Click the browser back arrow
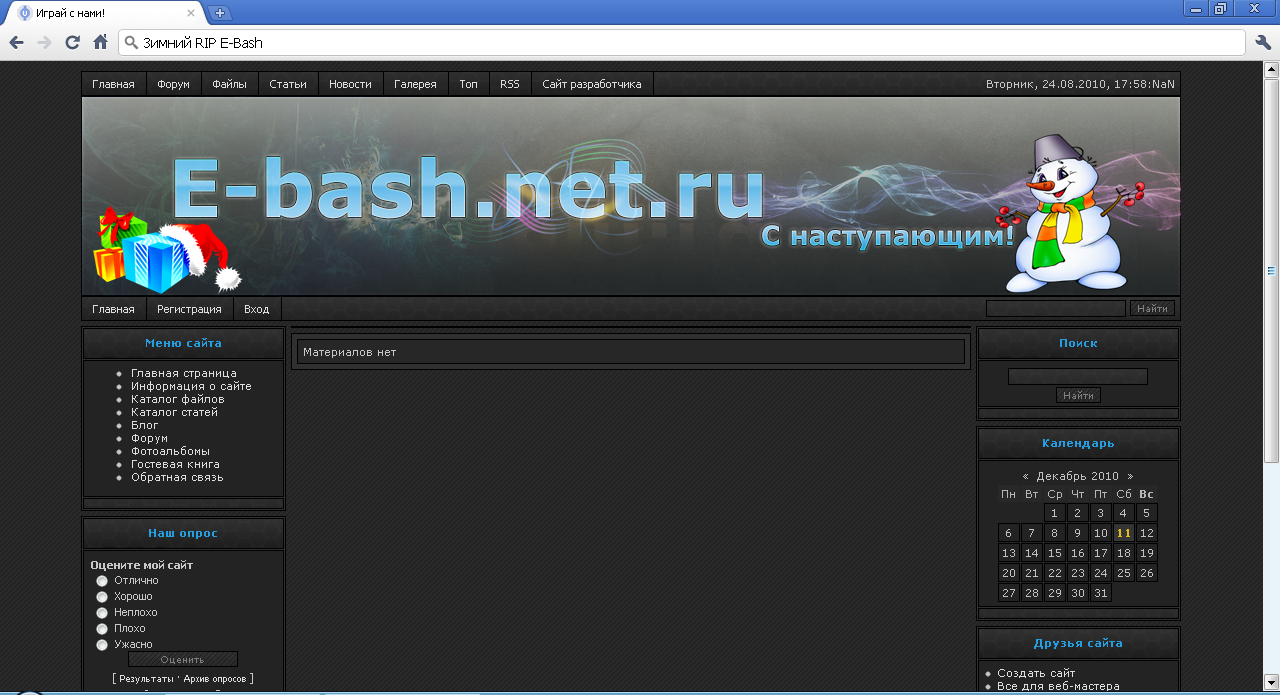 coord(16,42)
